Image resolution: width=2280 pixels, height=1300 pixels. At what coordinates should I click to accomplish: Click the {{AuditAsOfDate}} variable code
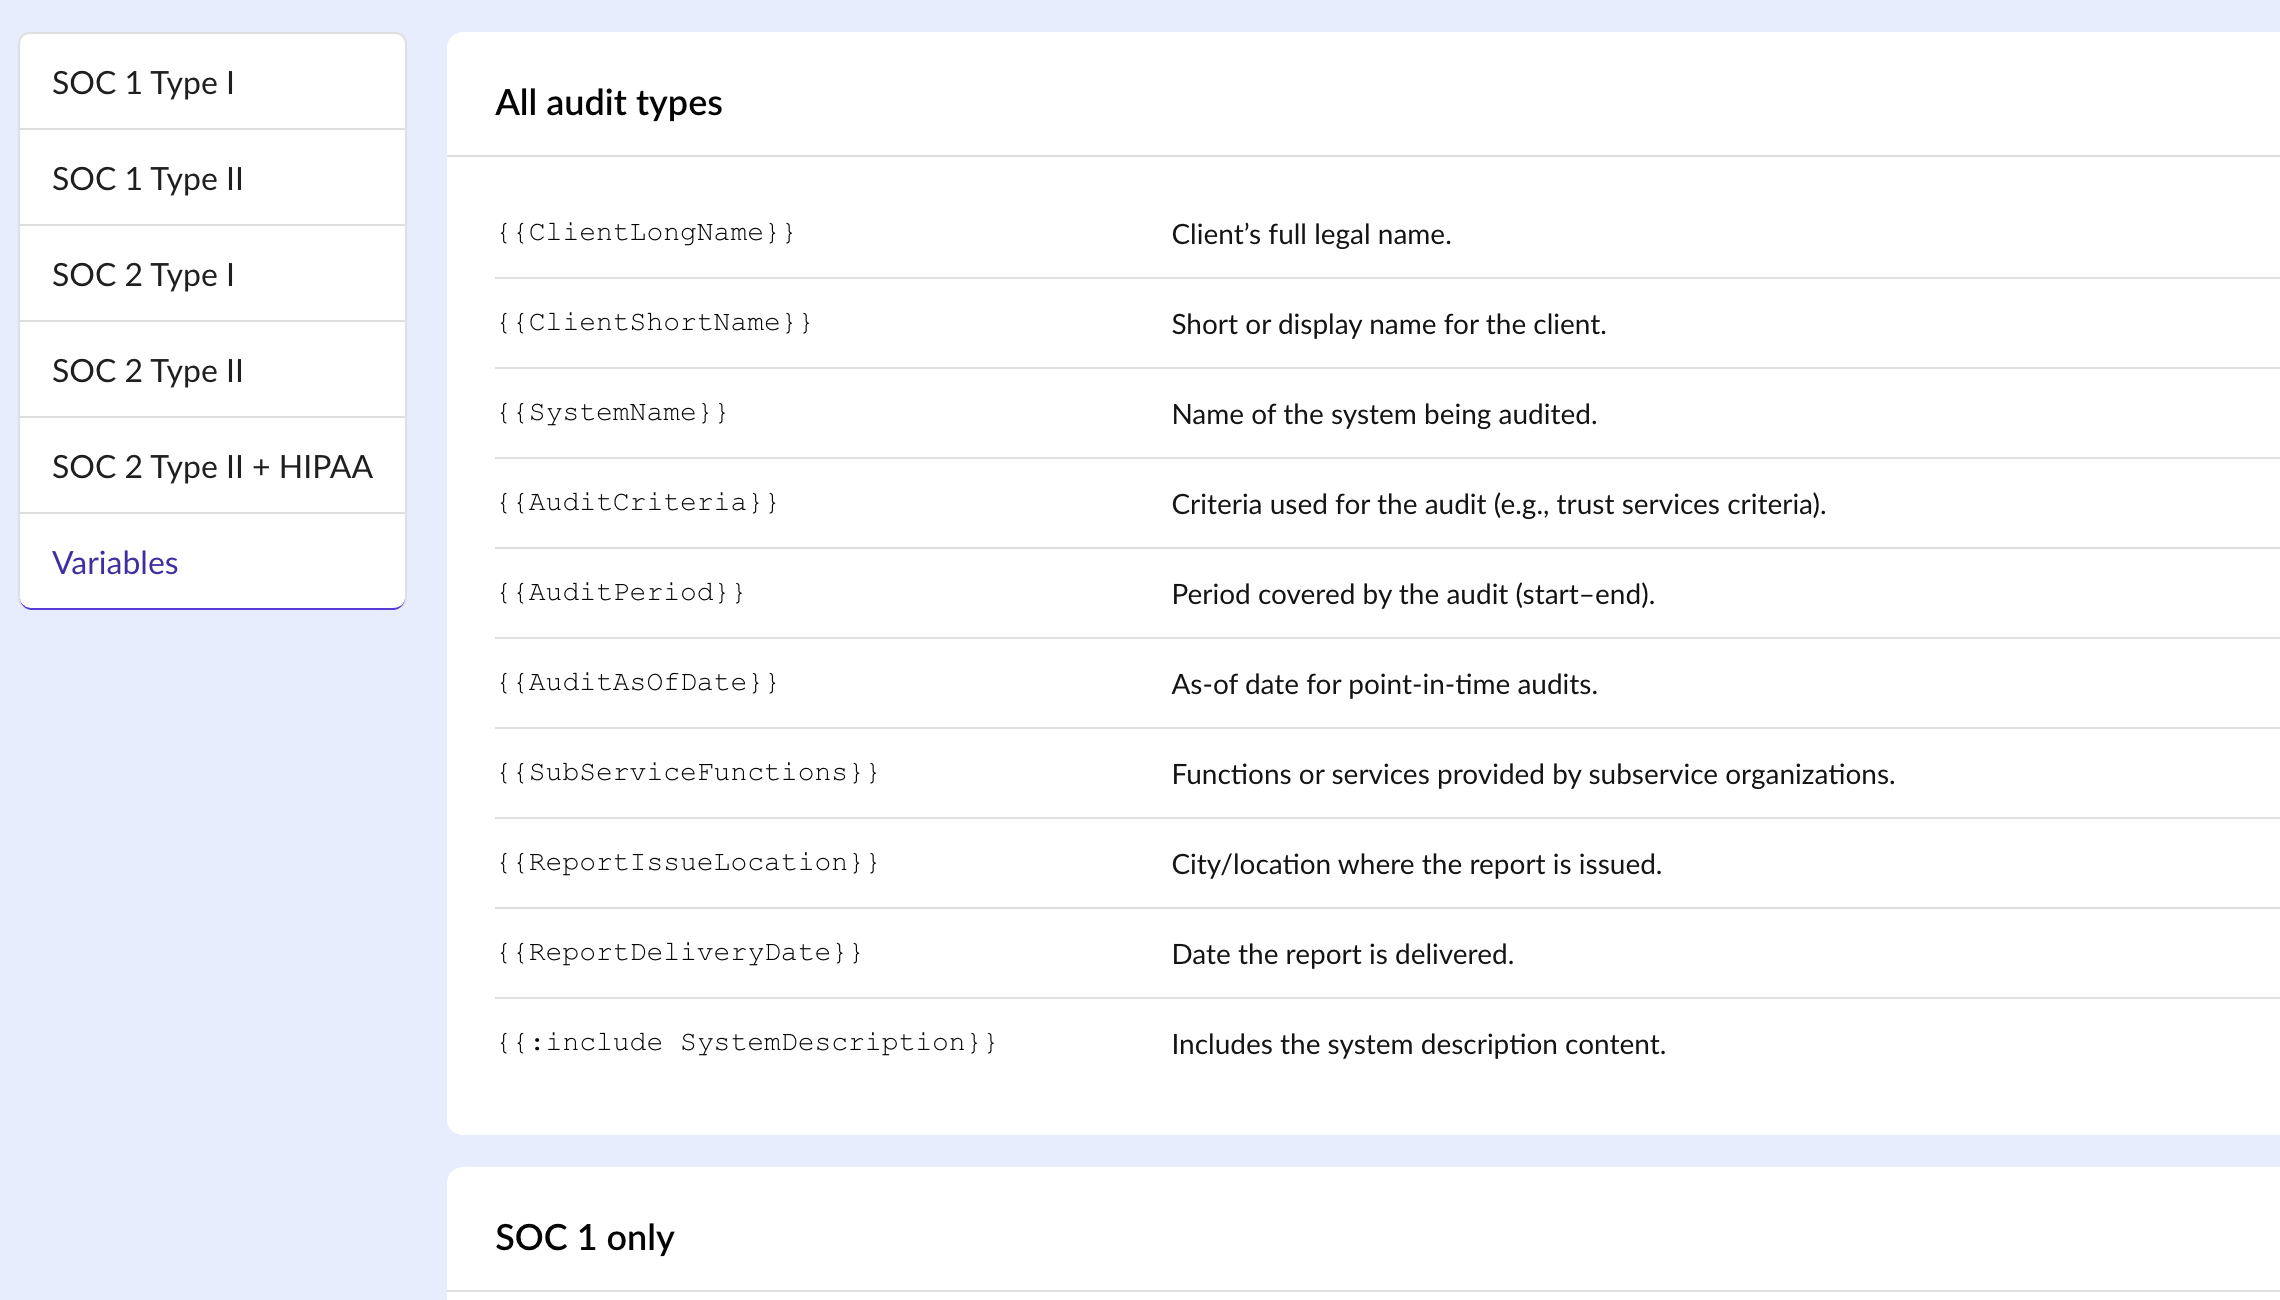coord(637,683)
